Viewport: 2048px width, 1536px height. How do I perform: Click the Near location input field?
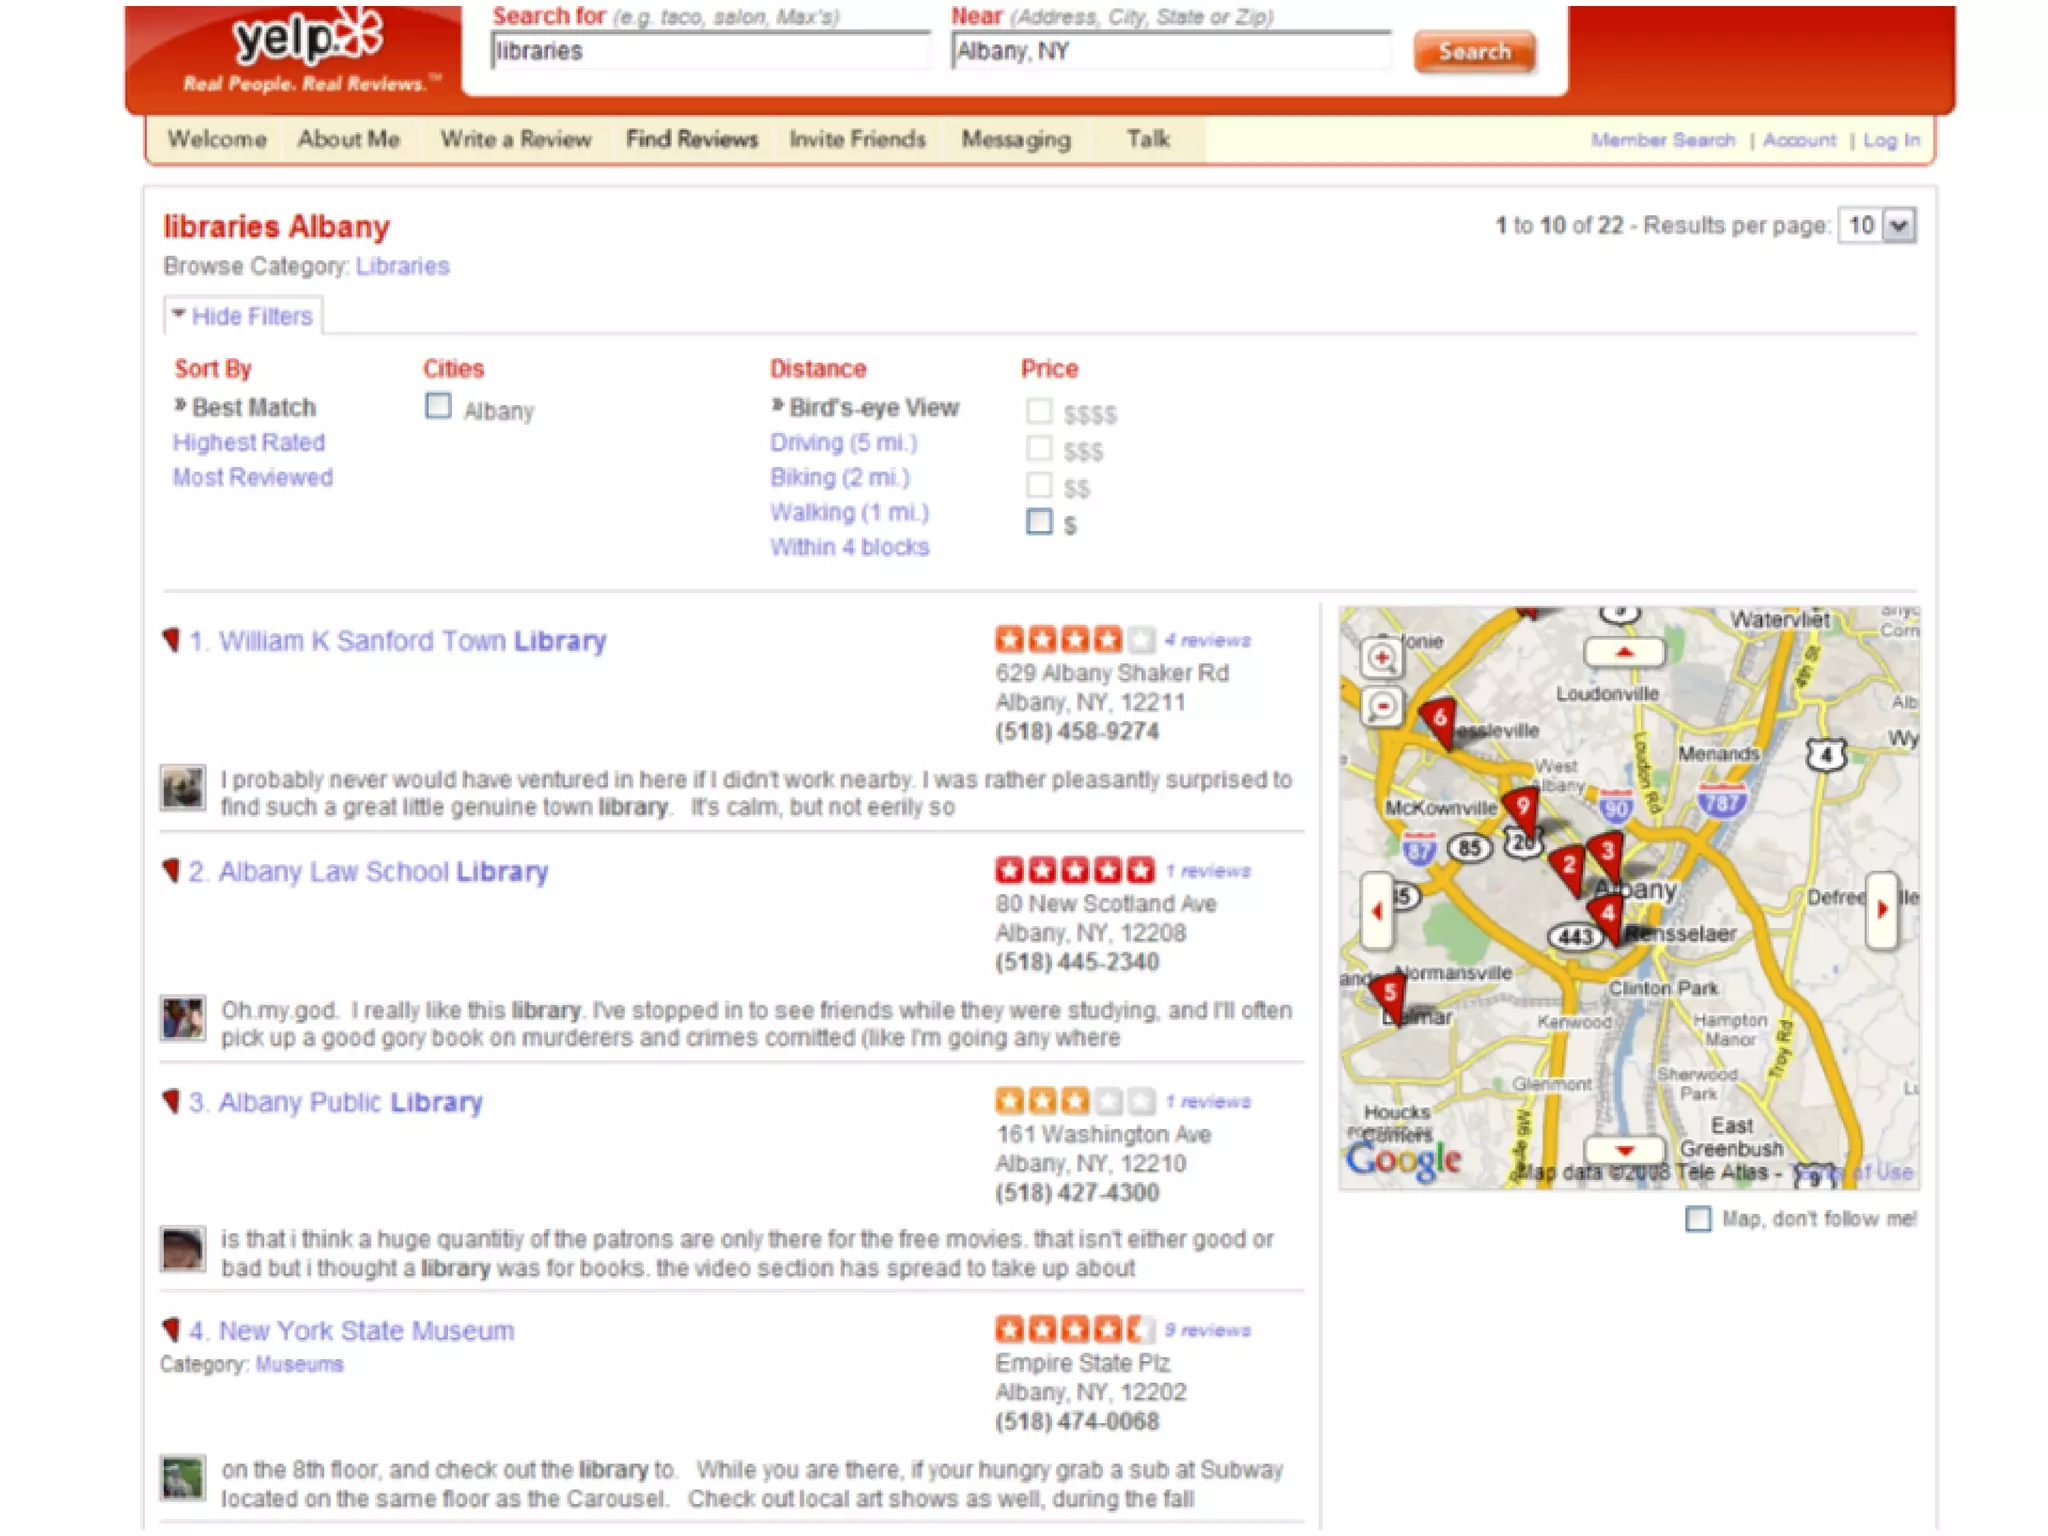pyautogui.click(x=1169, y=52)
